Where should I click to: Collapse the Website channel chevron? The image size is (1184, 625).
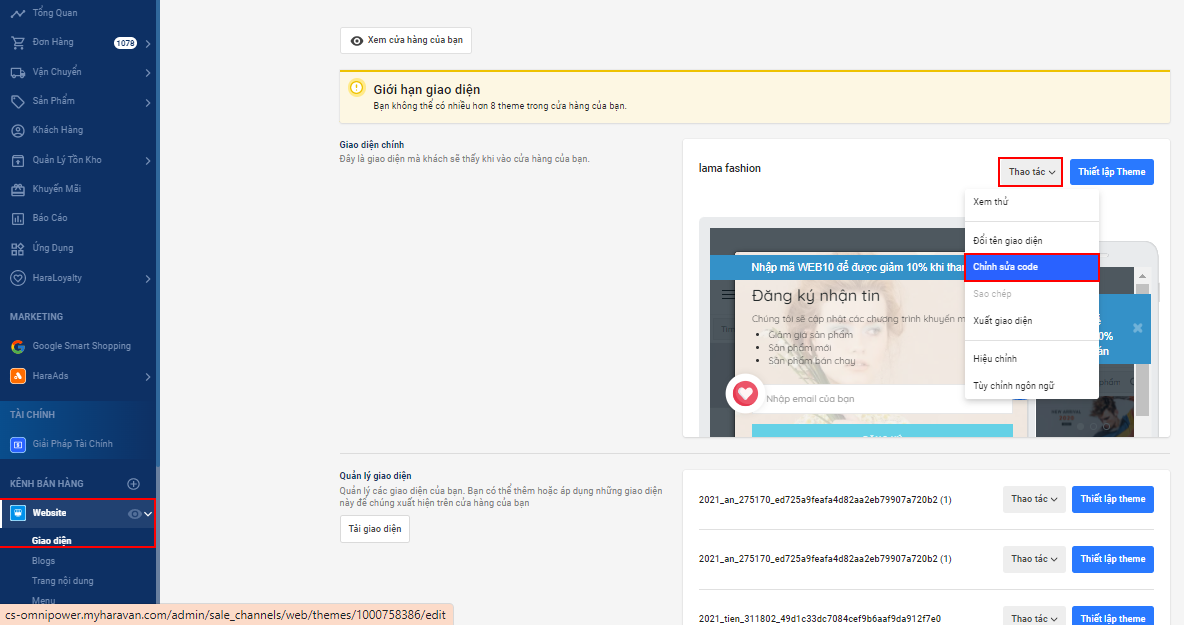coord(148,514)
